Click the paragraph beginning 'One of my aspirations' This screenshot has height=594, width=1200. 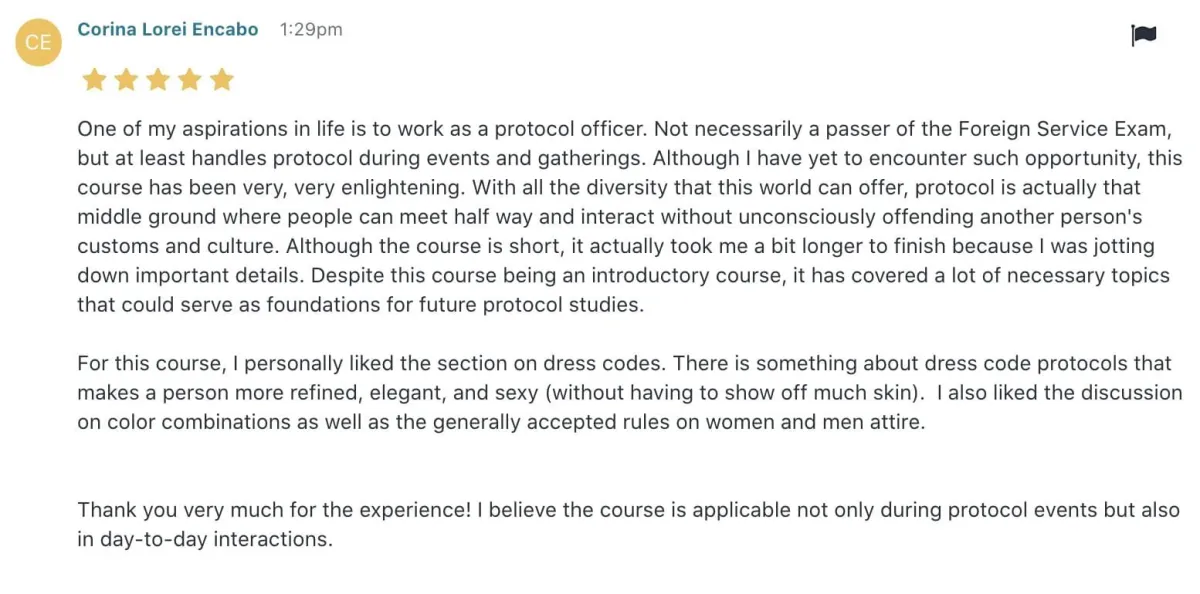coord(630,217)
